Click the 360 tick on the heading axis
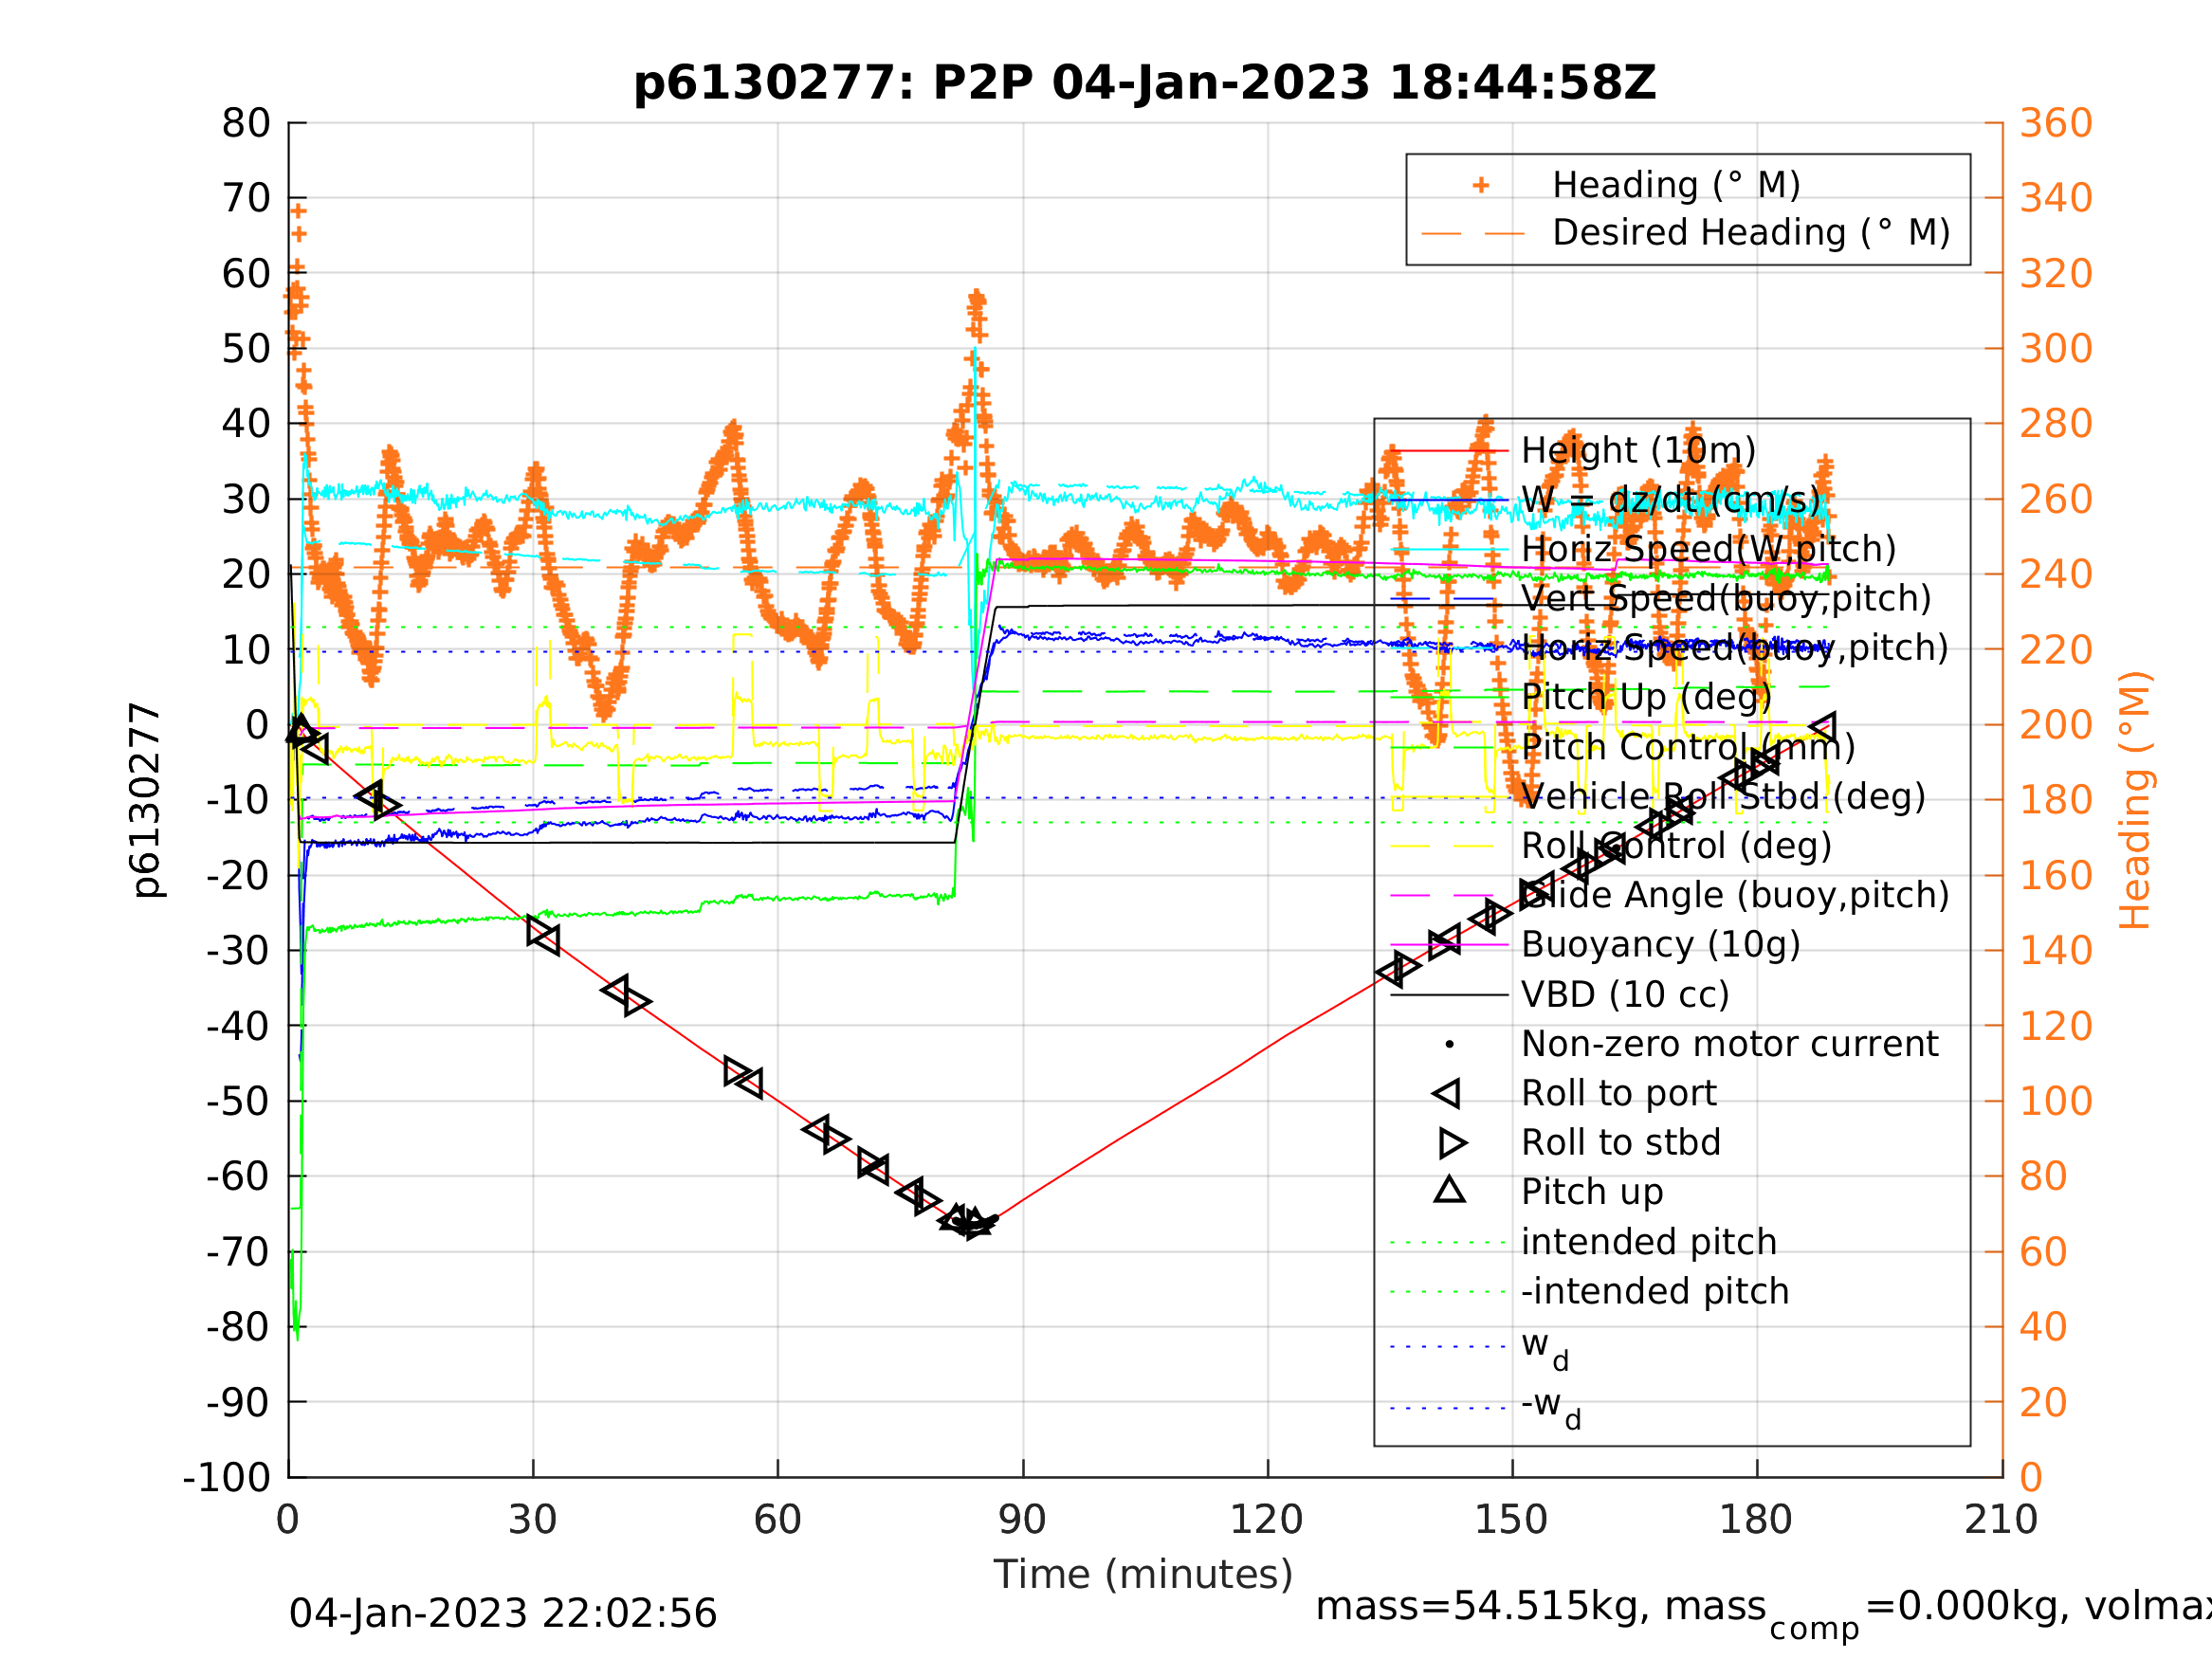 point(2056,123)
